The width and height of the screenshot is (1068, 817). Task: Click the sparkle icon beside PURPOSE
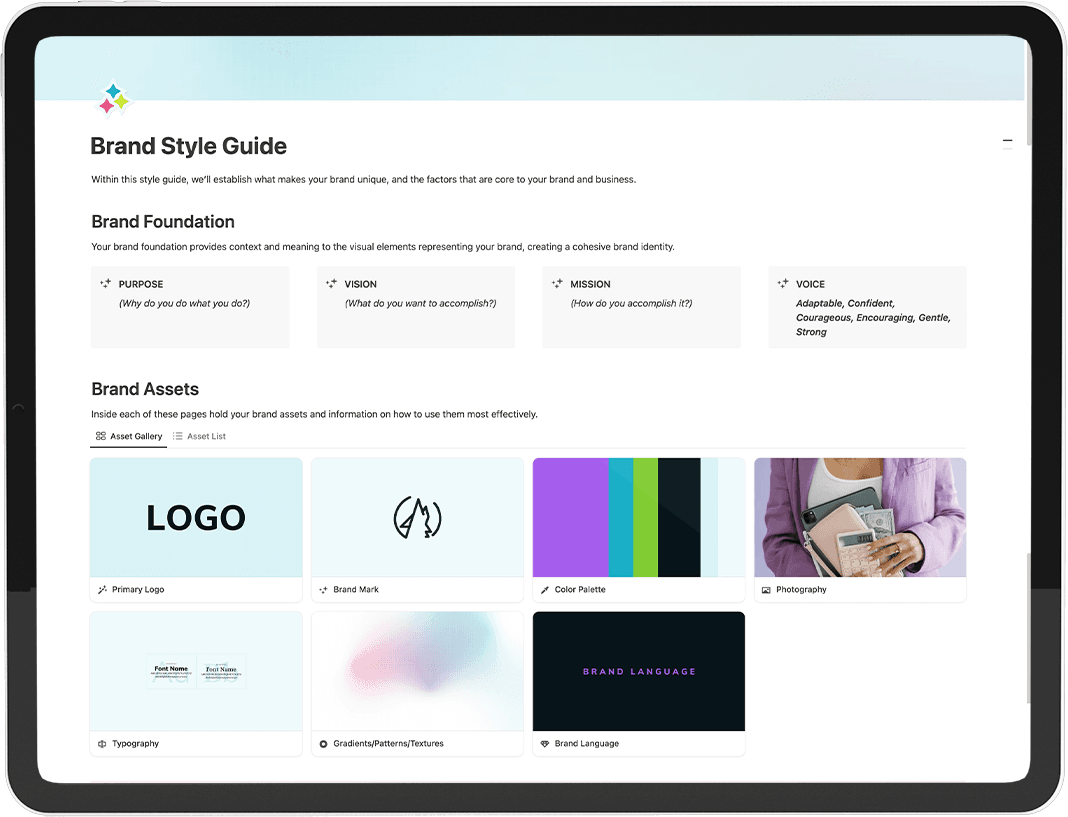click(x=105, y=284)
